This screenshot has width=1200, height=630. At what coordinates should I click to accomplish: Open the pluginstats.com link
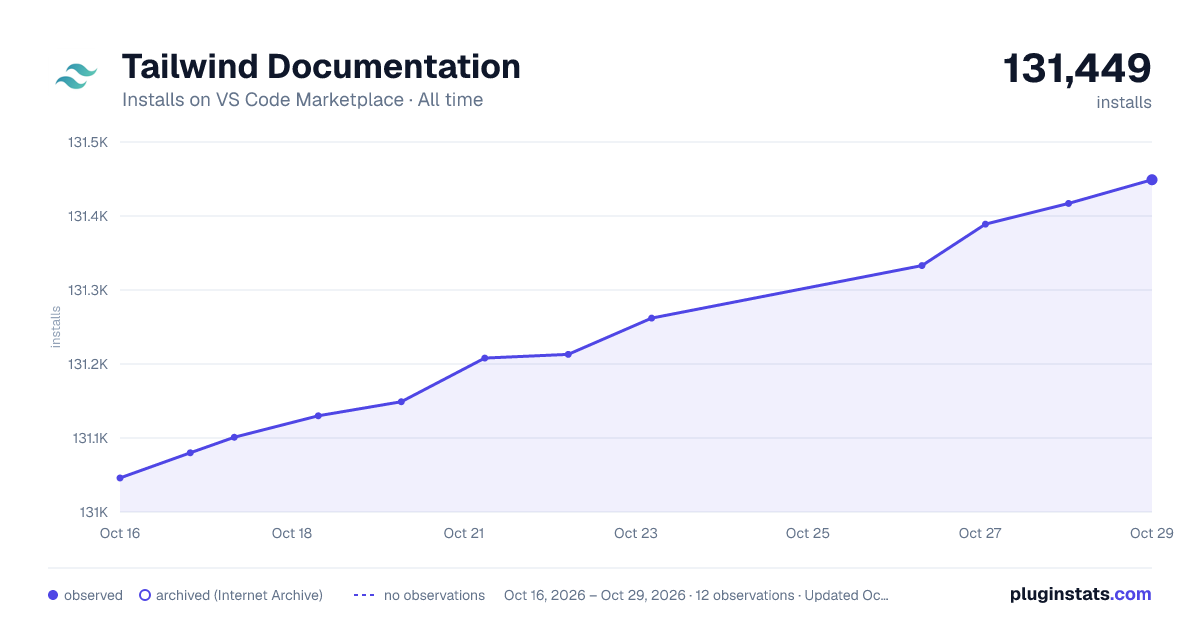[1080, 594]
